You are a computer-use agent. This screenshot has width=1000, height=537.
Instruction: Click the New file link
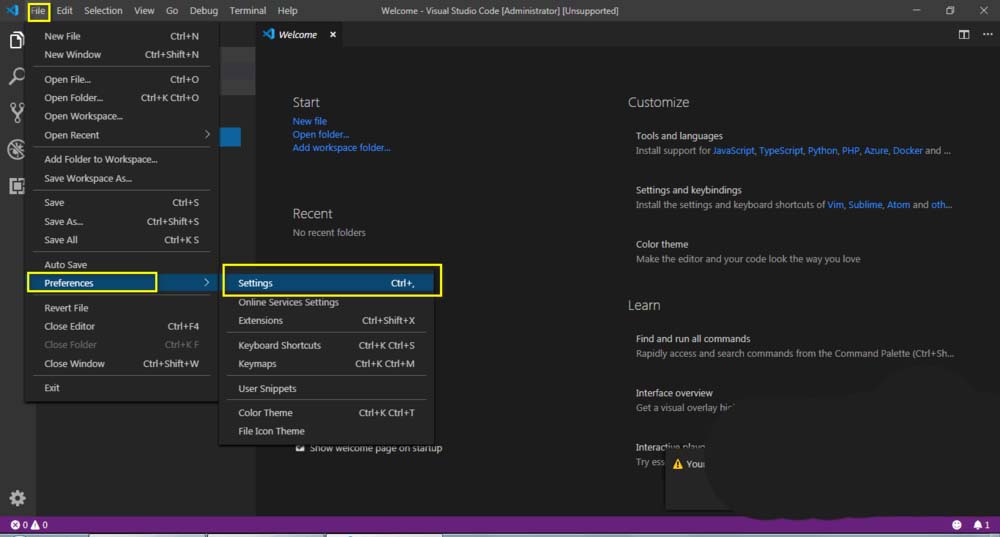click(x=309, y=121)
